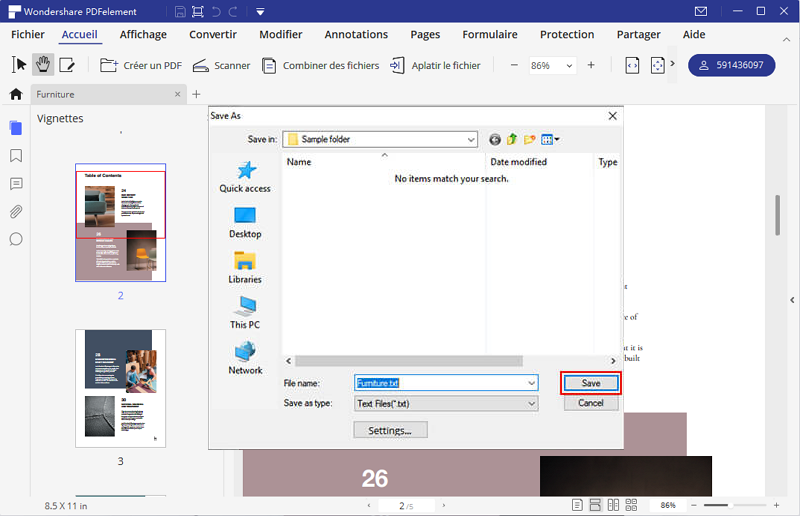Image resolution: width=800 pixels, height=516 pixels.
Task: Click the fit width page icon
Action: [632, 65]
